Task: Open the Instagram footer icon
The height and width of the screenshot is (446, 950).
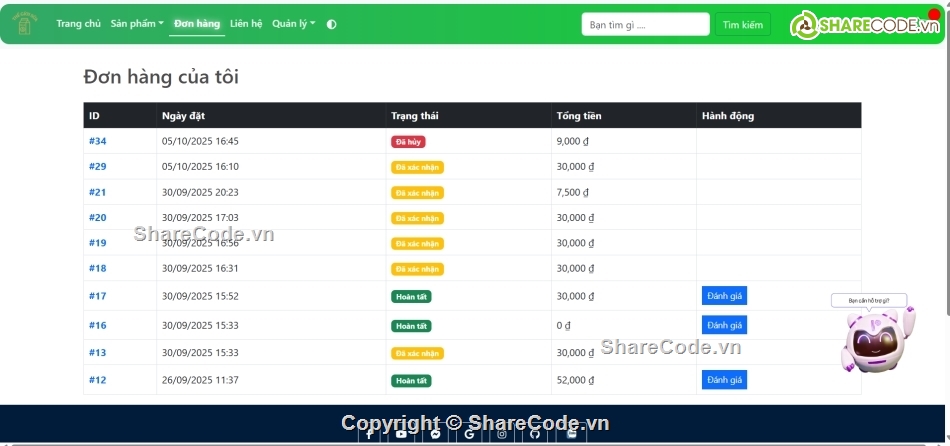Action: click(x=502, y=433)
